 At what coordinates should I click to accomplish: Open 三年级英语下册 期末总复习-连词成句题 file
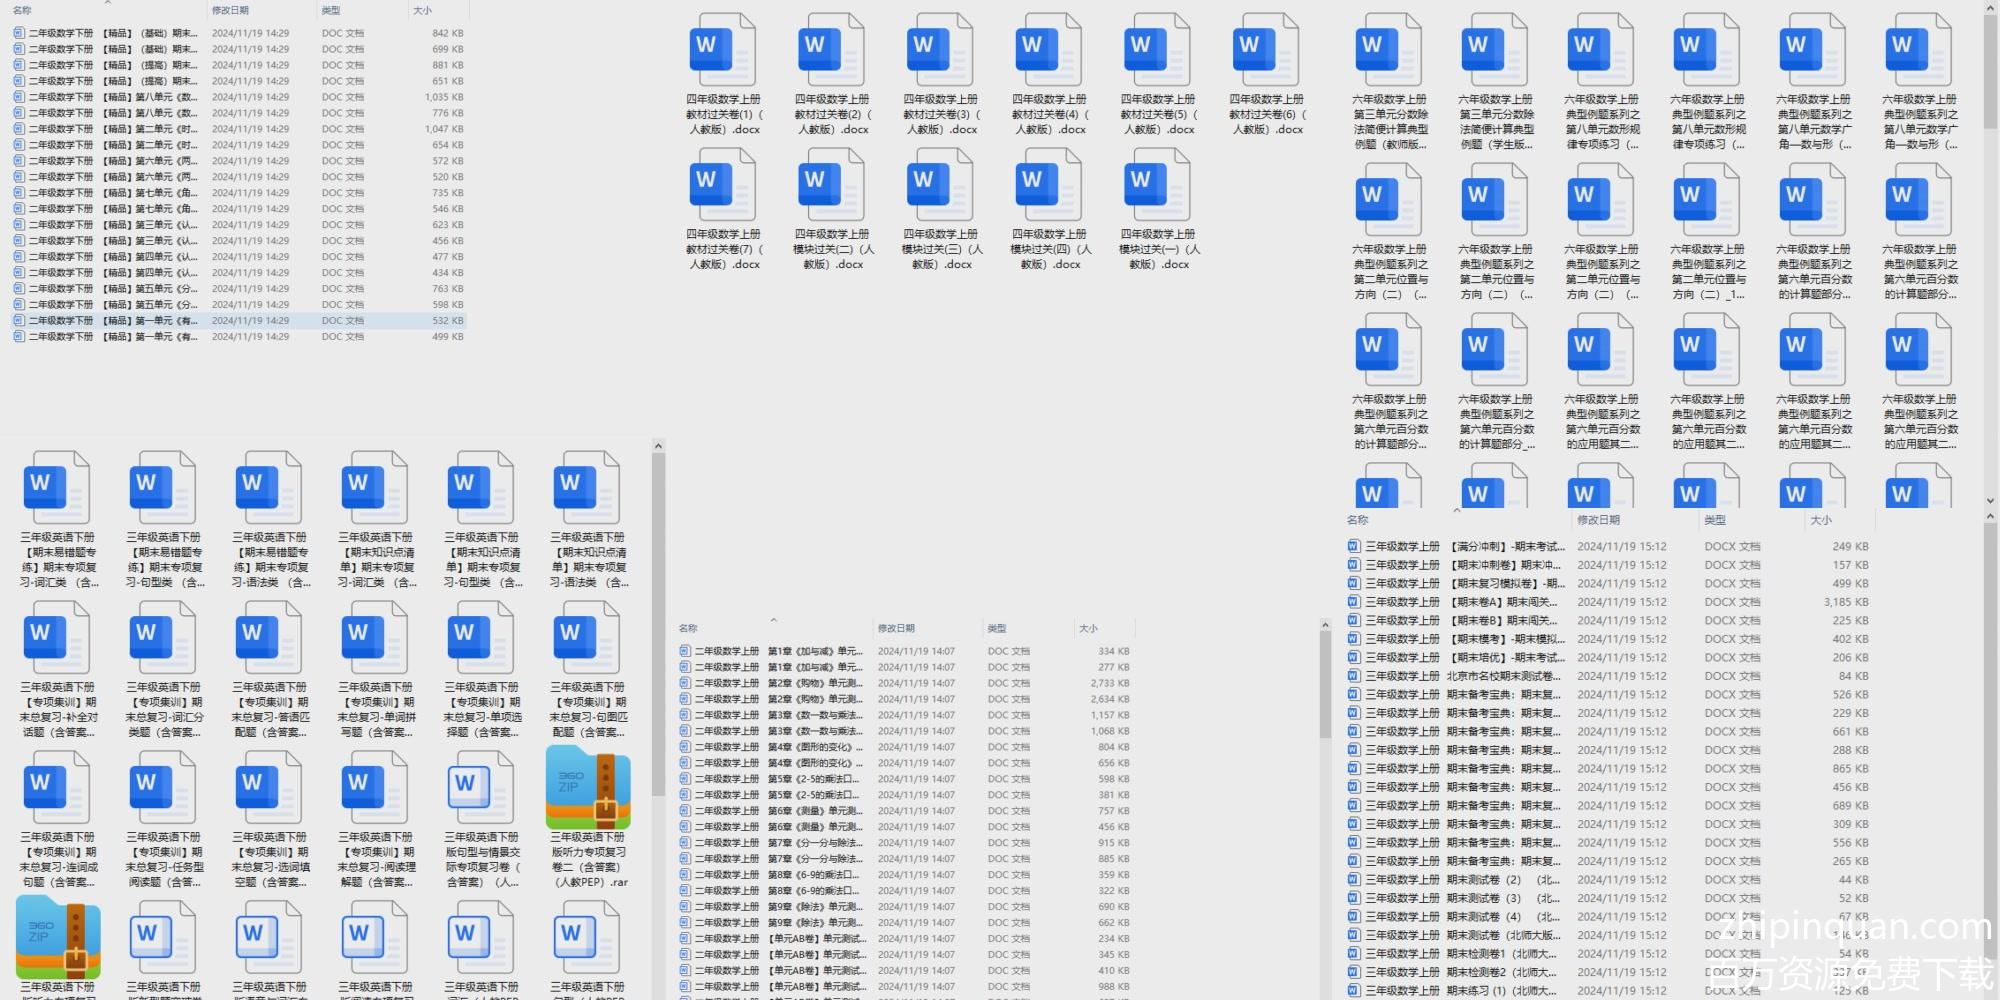tap(57, 788)
